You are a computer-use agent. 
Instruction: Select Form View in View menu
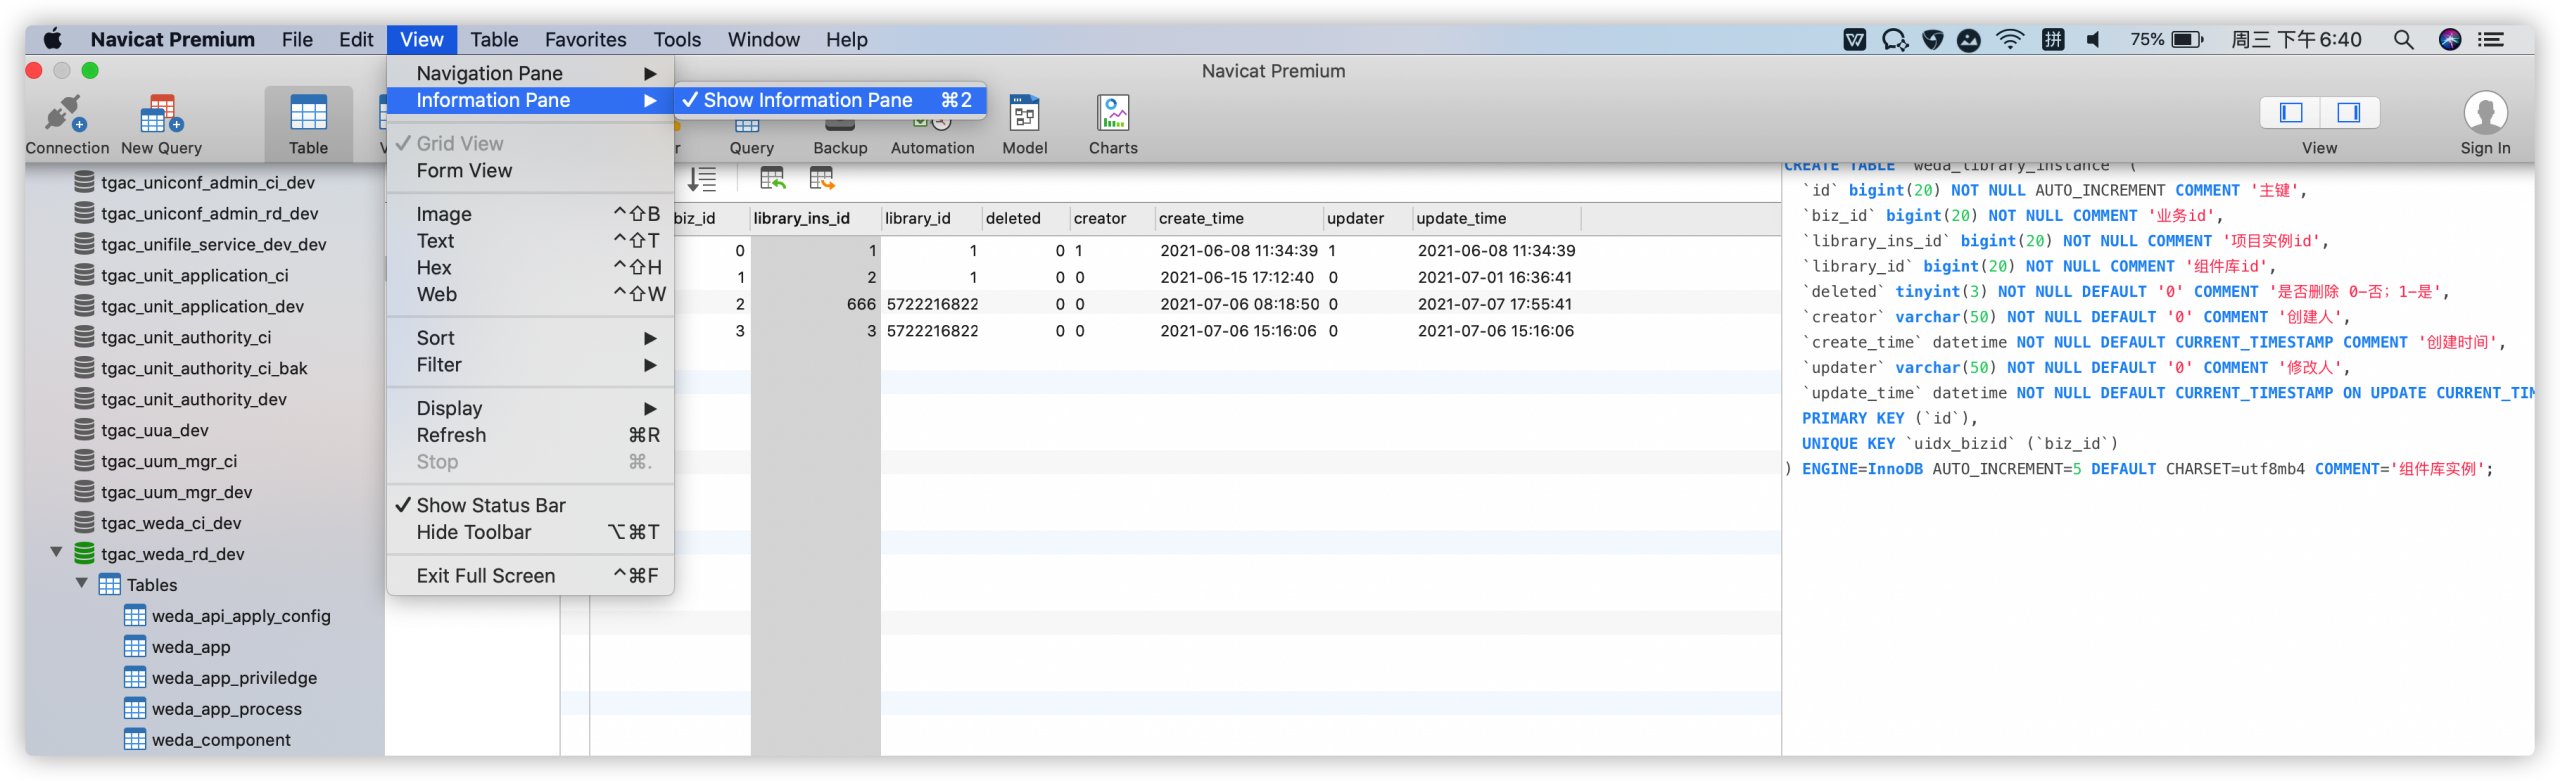pos(530,171)
